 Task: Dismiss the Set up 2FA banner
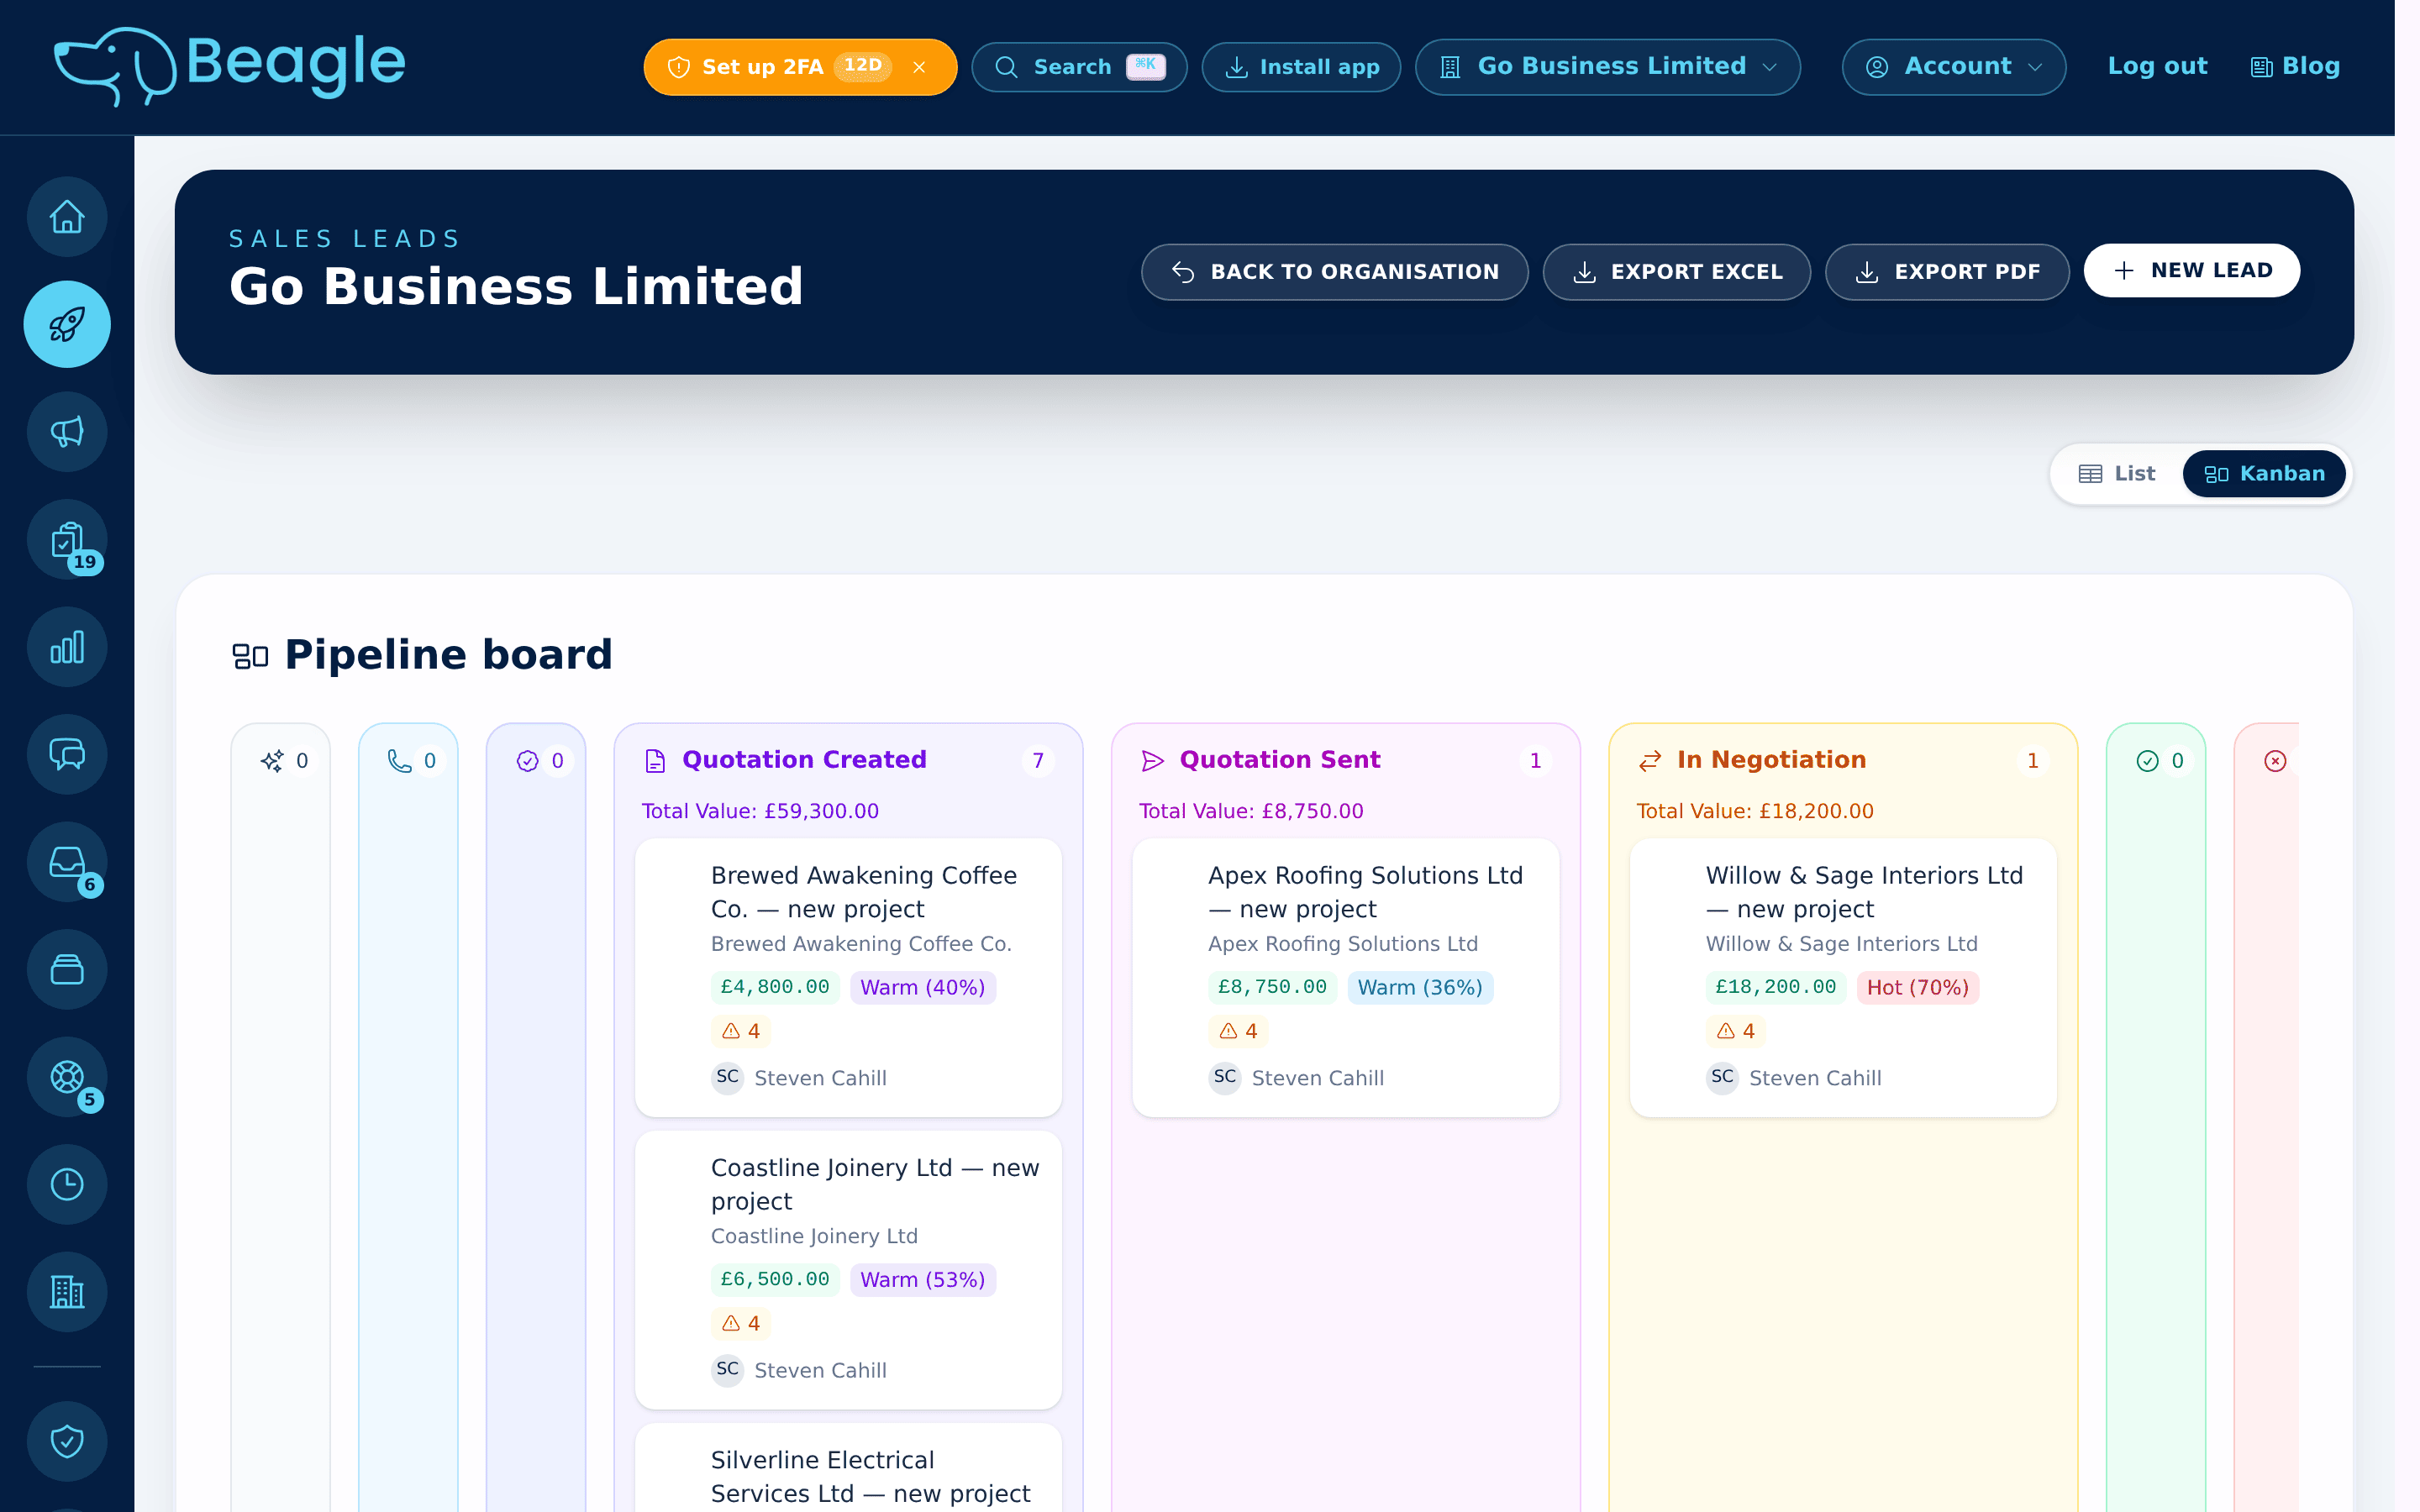pyautogui.click(x=919, y=67)
